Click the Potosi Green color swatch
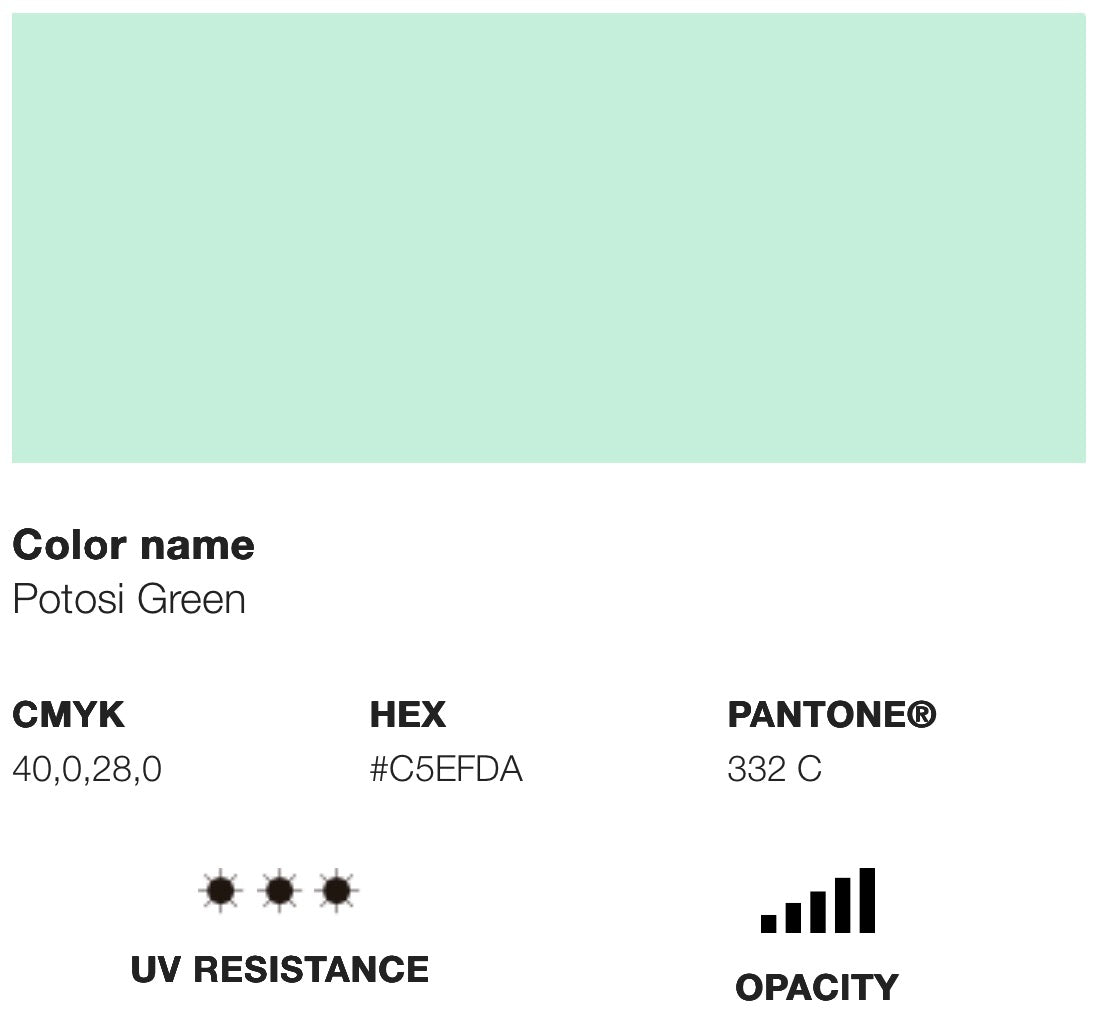 tap(549, 238)
